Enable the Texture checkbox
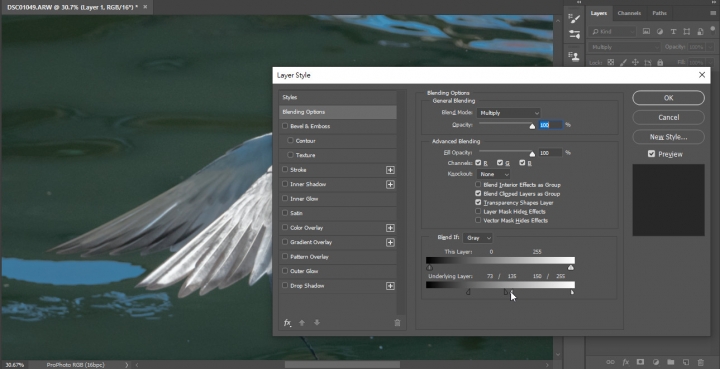This screenshot has width=720, height=369. (290, 155)
